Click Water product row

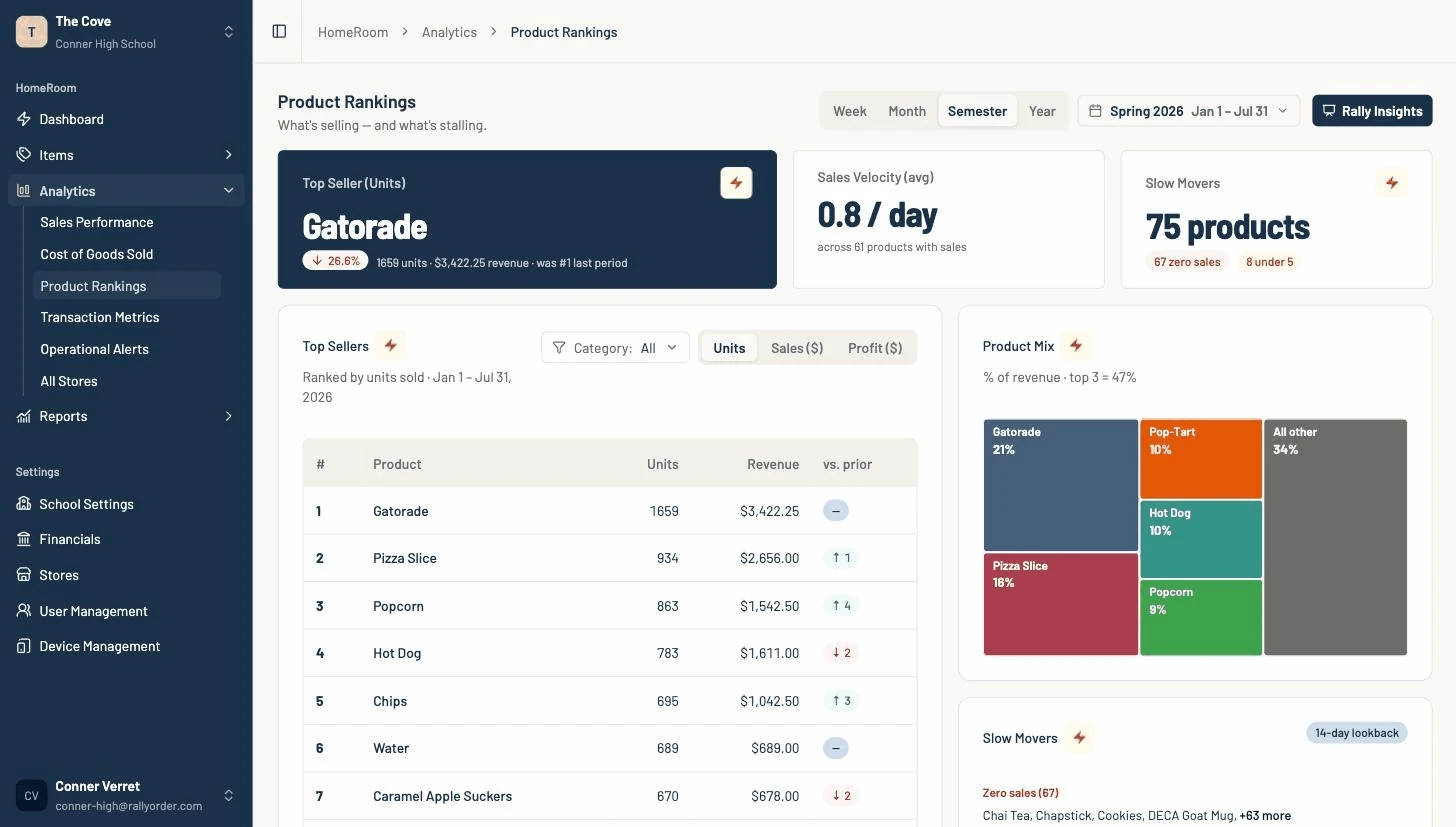610,748
